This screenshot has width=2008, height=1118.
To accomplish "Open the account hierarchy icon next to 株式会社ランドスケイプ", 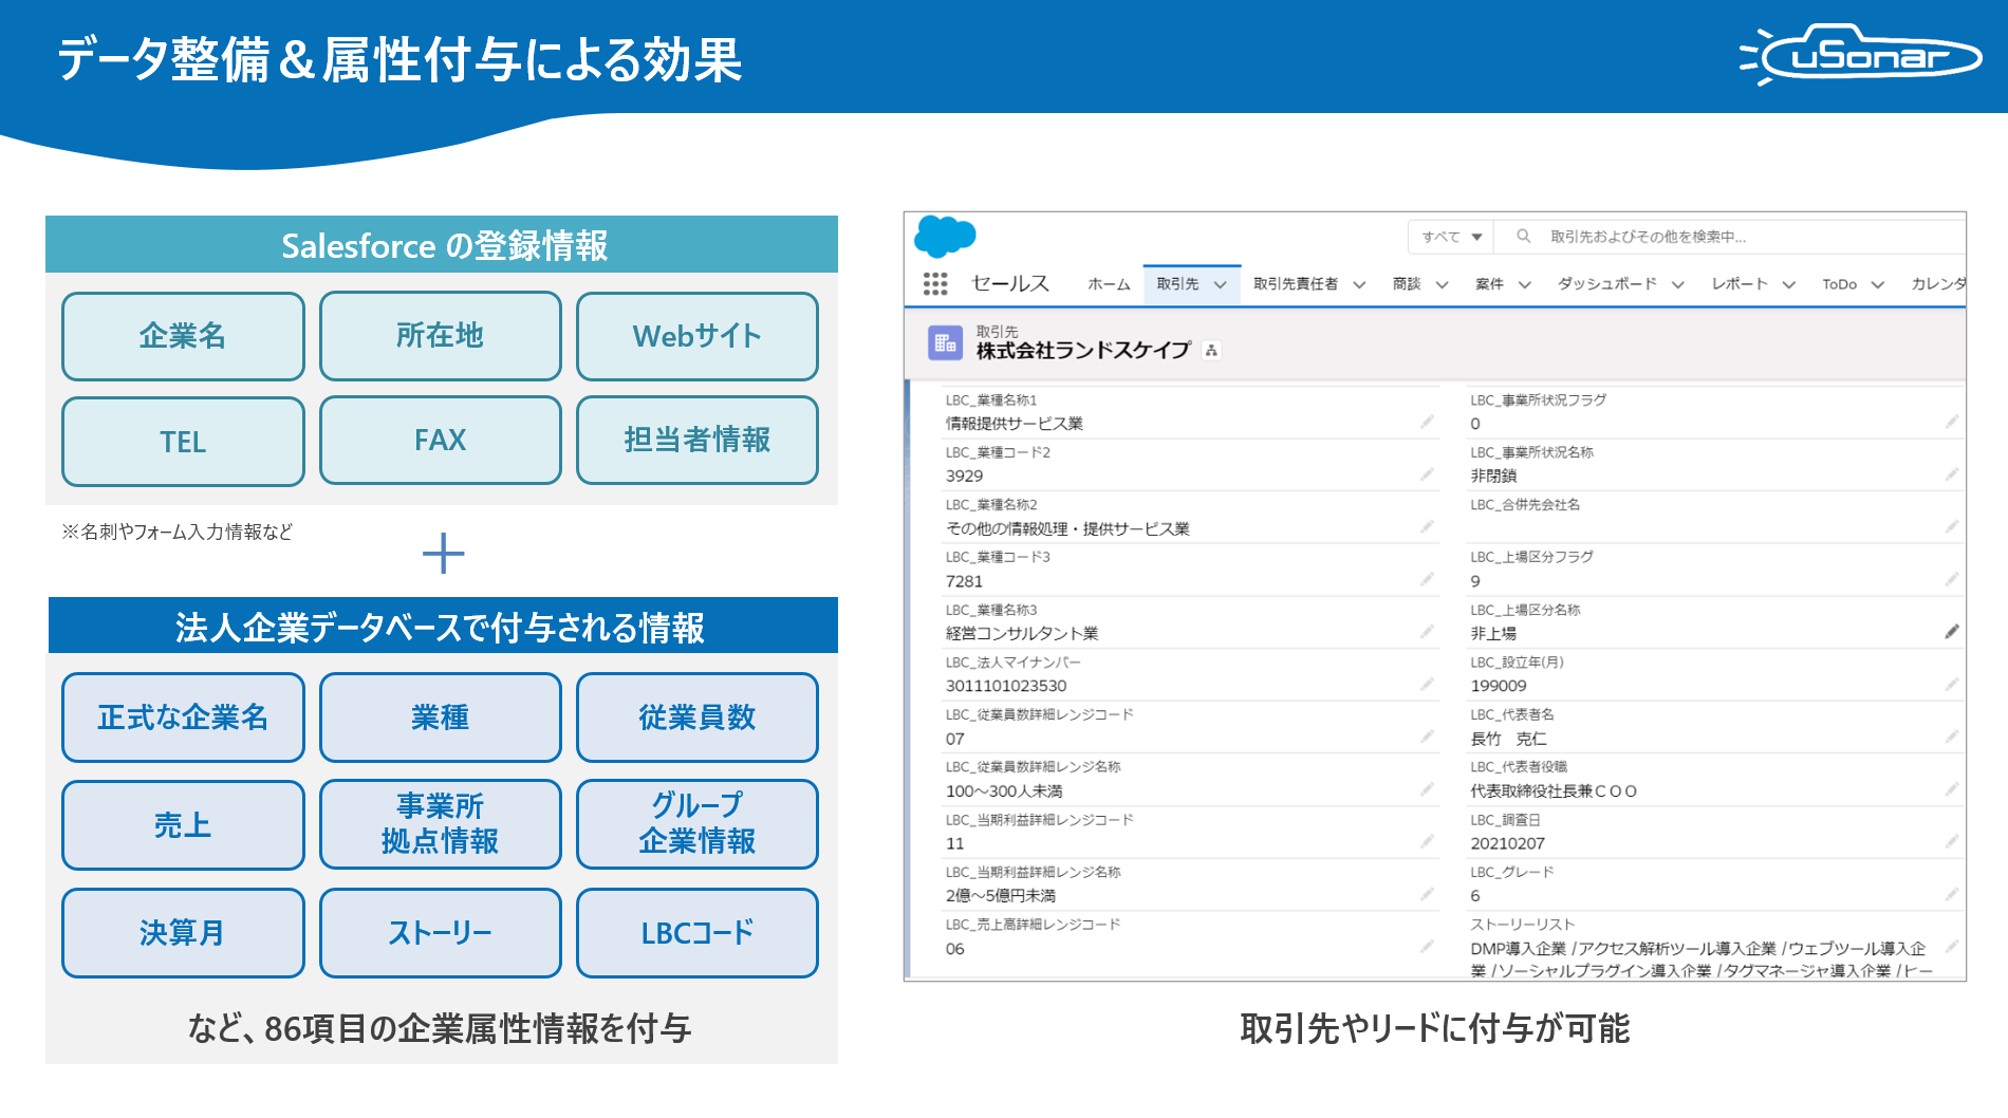I will pos(1211,350).
